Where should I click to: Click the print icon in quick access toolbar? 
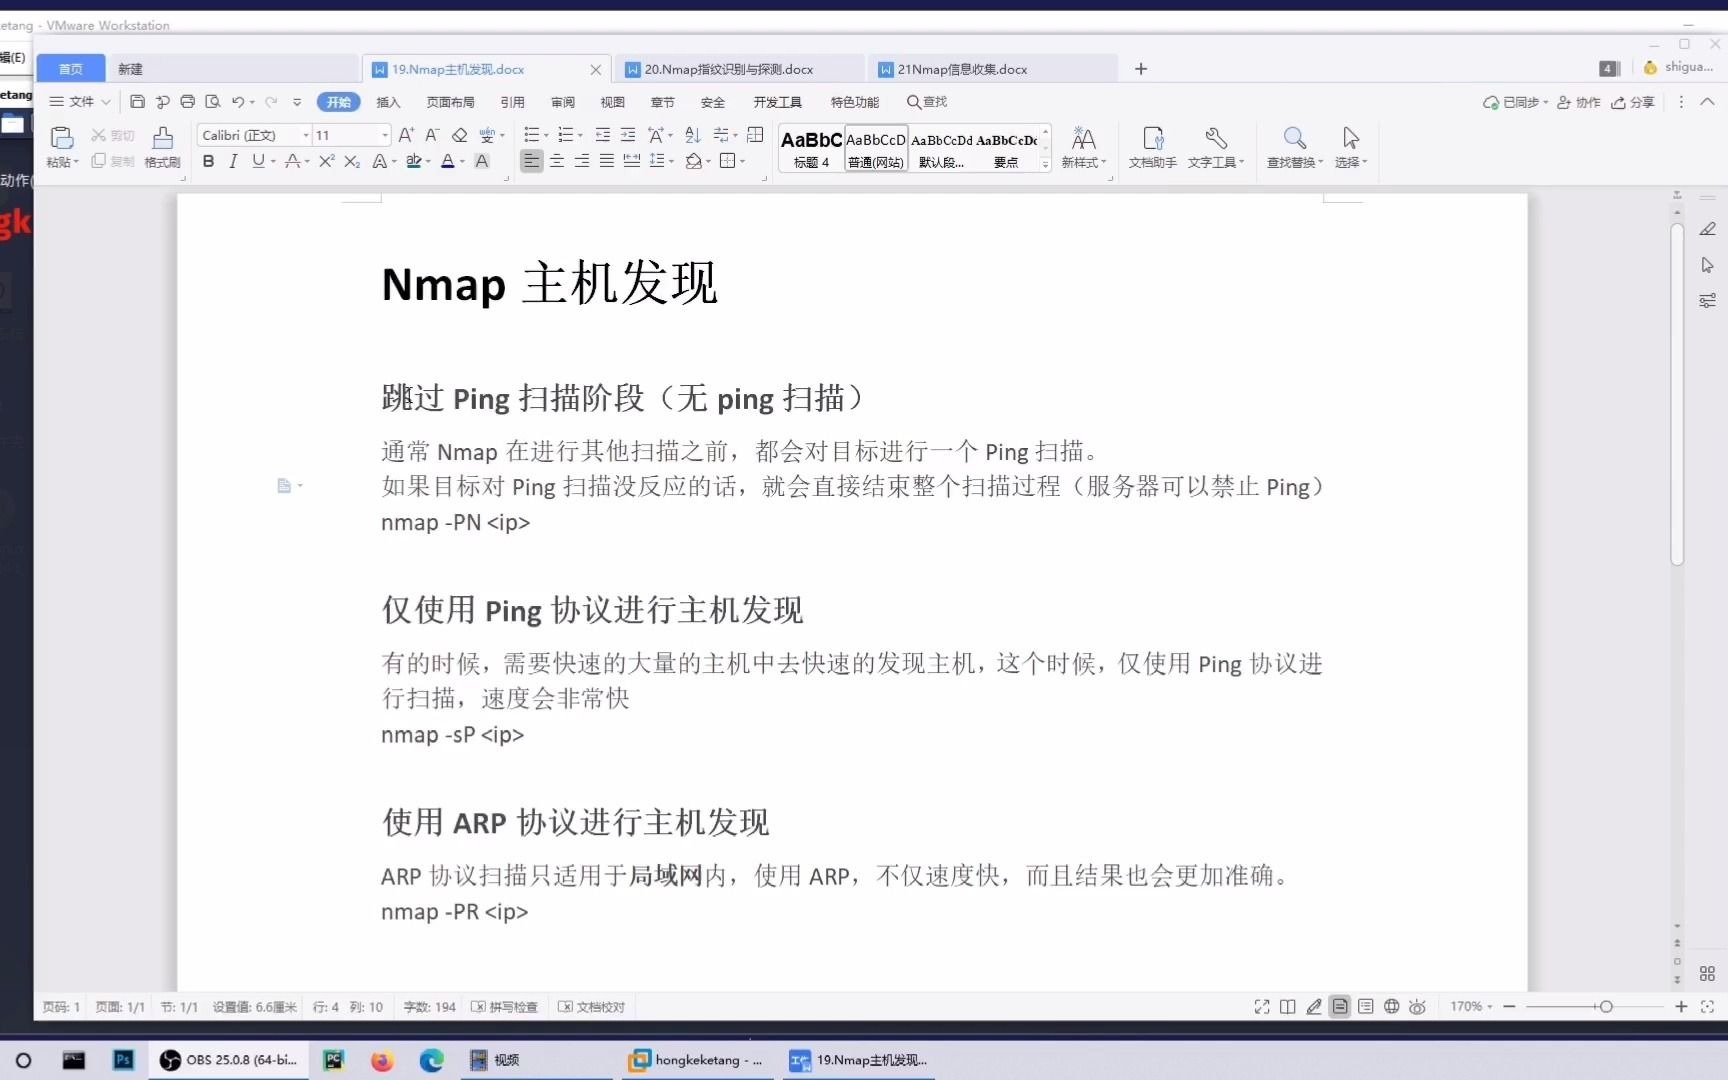tap(187, 101)
